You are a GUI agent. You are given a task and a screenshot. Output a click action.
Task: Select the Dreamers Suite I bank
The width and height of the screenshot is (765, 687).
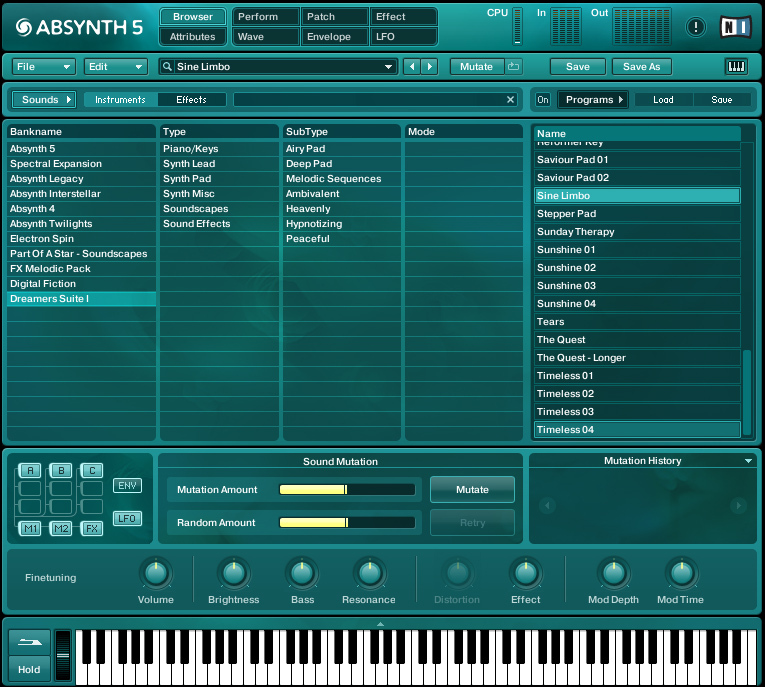(x=81, y=299)
